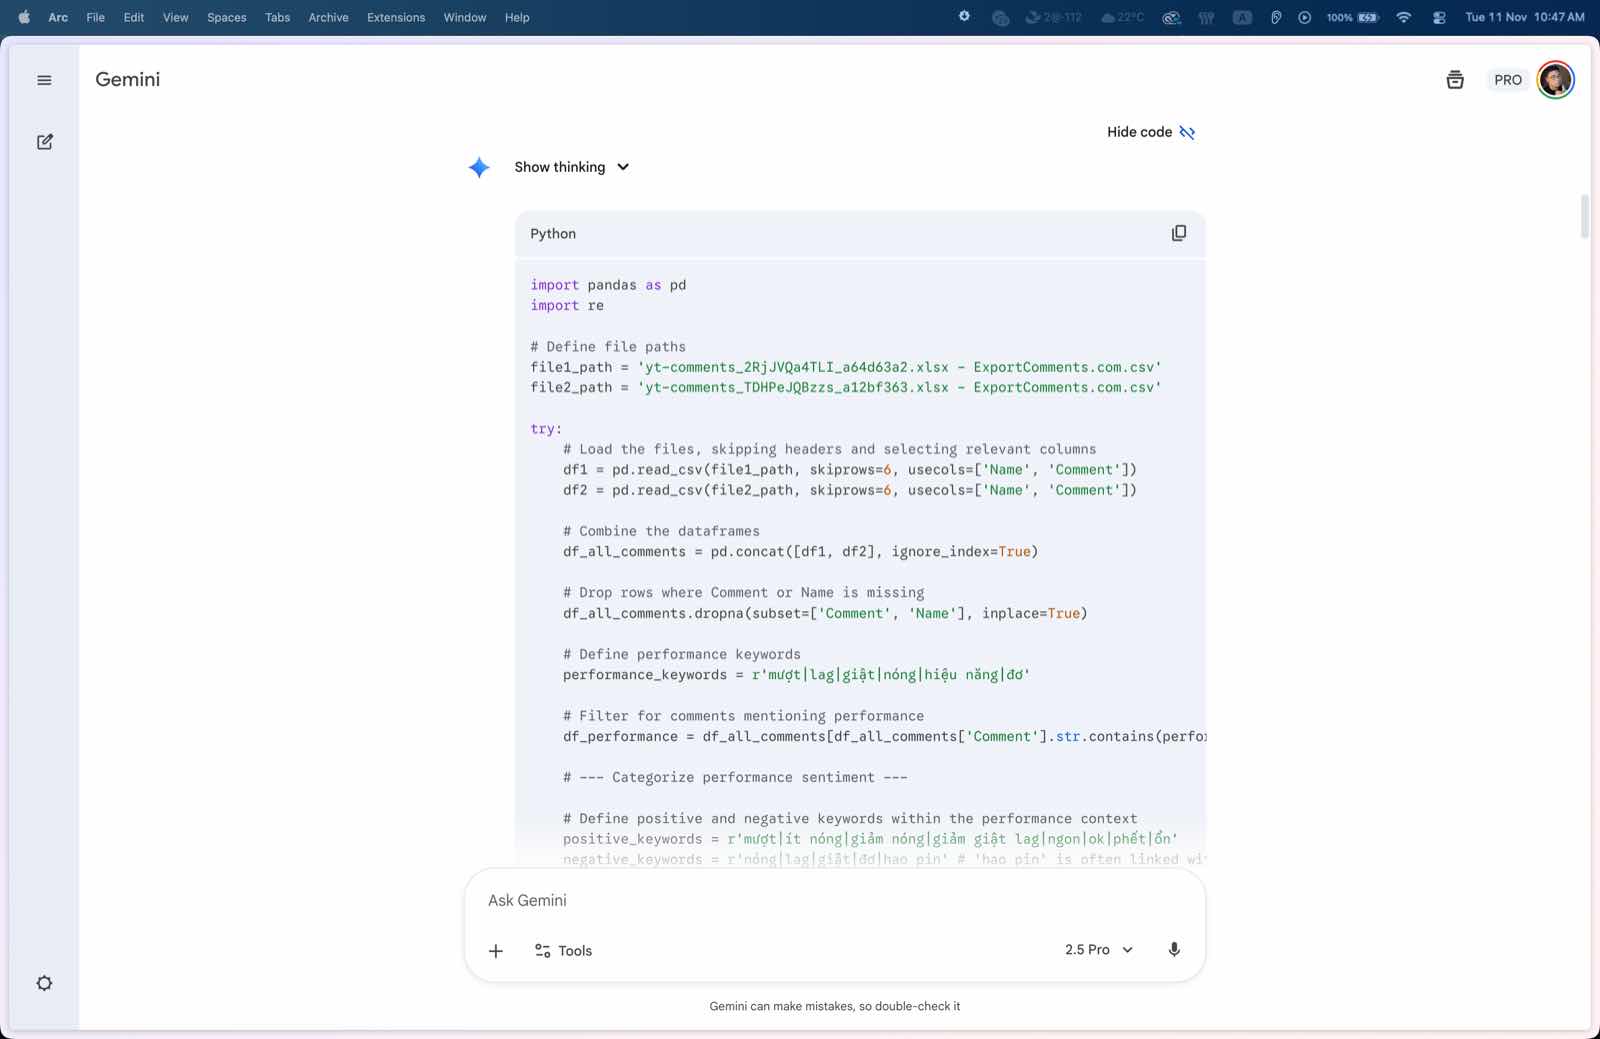Open the Tools menu in prompt box
Image resolution: width=1600 pixels, height=1039 pixels.
pyautogui.click(x=563, y=951)
